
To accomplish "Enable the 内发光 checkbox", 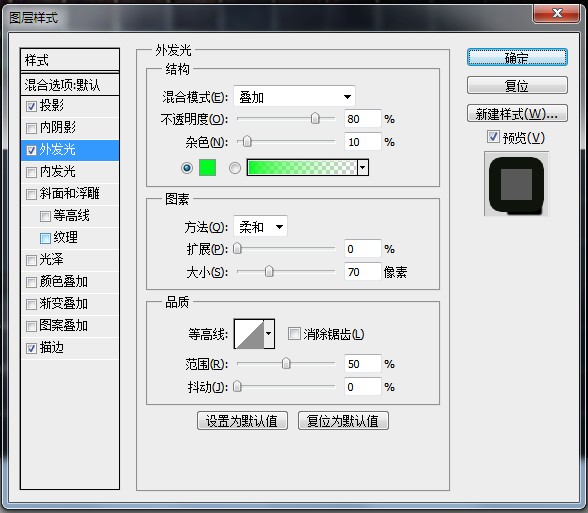I will click(31, 172).
